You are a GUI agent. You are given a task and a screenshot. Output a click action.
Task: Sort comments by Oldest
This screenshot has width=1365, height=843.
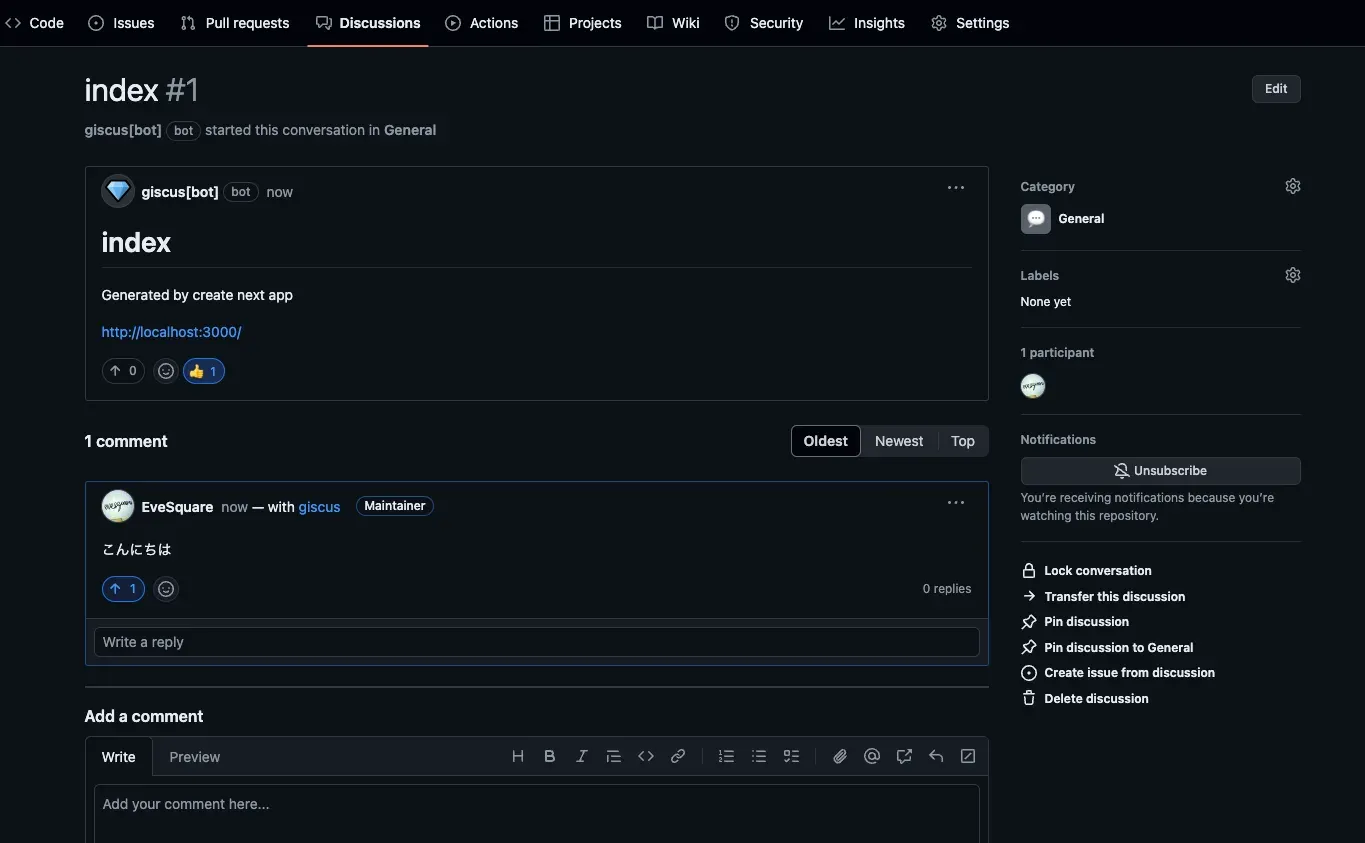tap(826, 441)
